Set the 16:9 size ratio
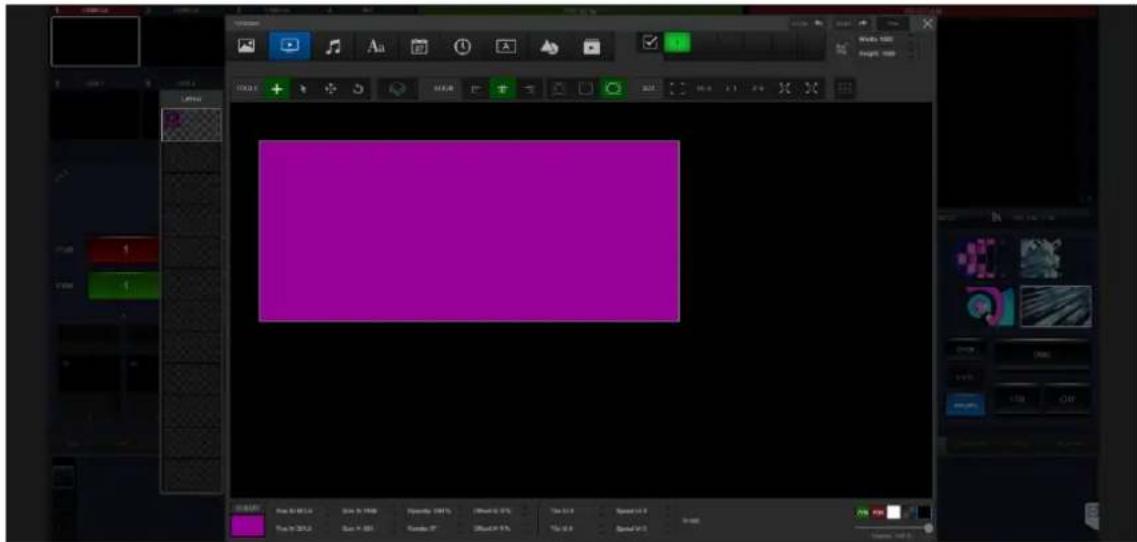 [x=703, y=89]
